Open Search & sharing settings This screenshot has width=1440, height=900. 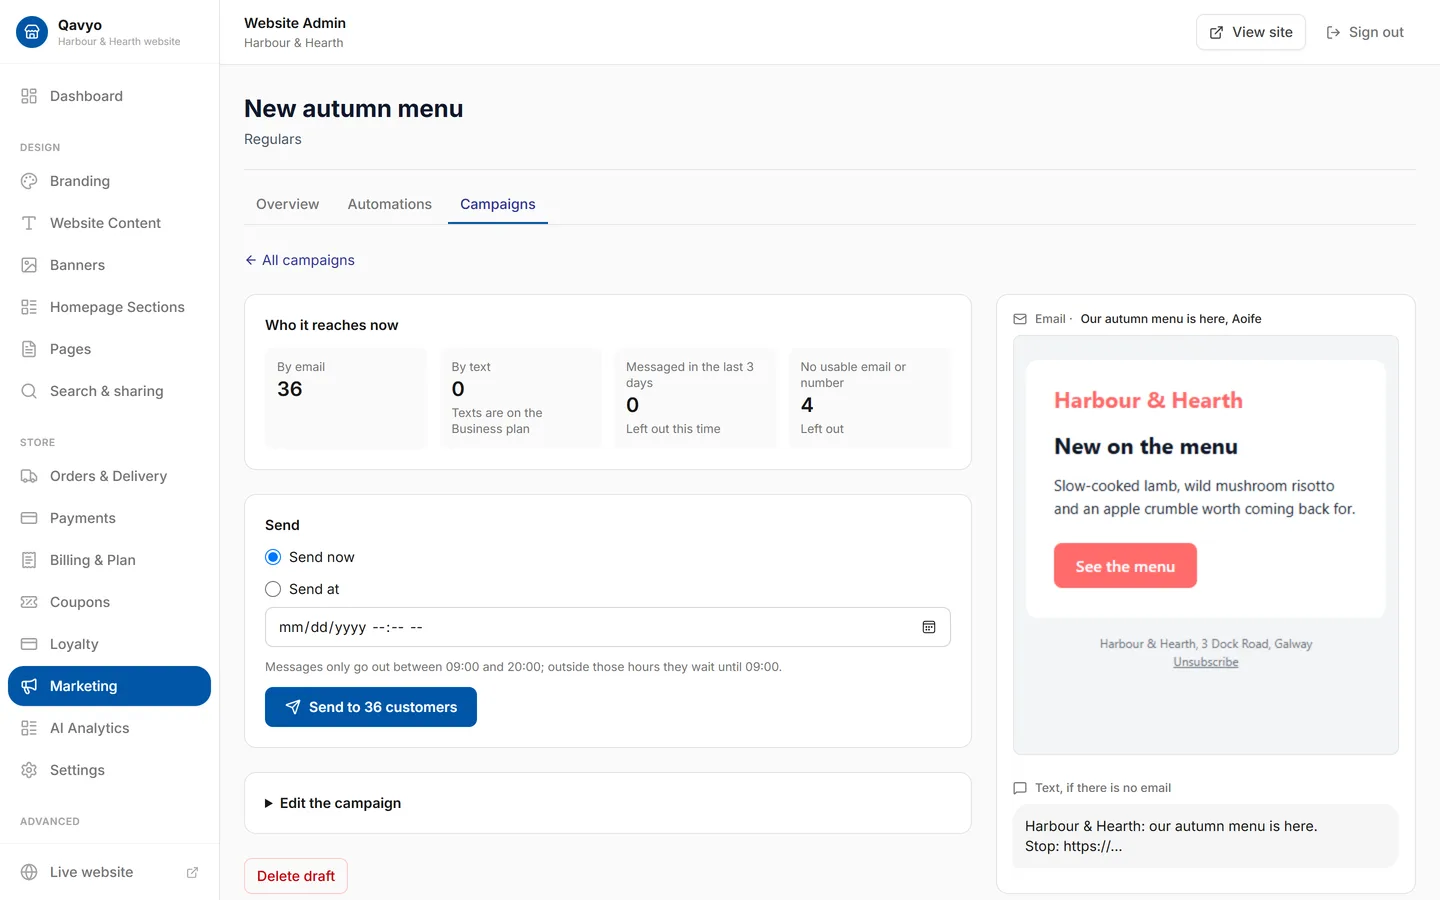[109, 391]
